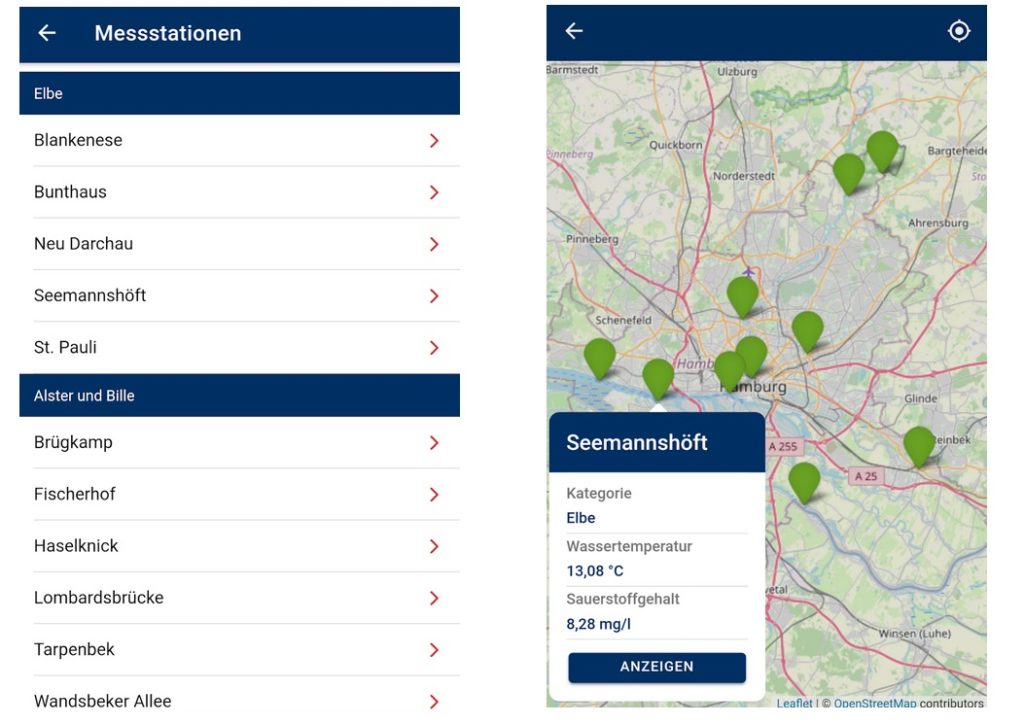Click the water temperature 13,08 °C
The width and height of the screenshot is (1024, 724).
pyautogui.click(x=595, y=571)
